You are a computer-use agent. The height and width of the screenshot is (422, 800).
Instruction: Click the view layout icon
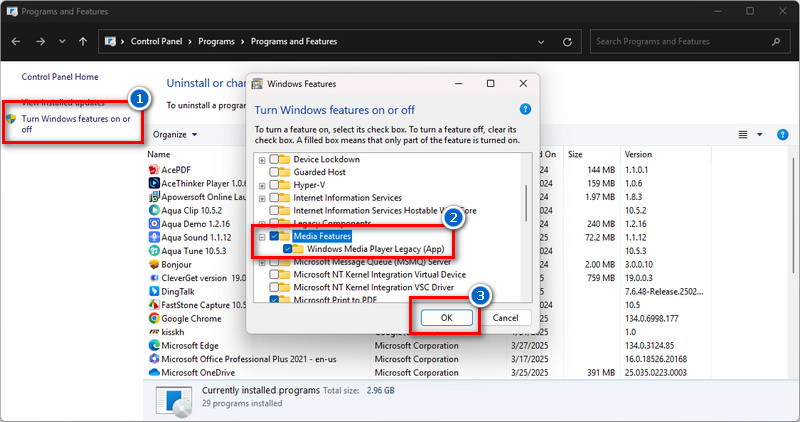tap(743, 135)
